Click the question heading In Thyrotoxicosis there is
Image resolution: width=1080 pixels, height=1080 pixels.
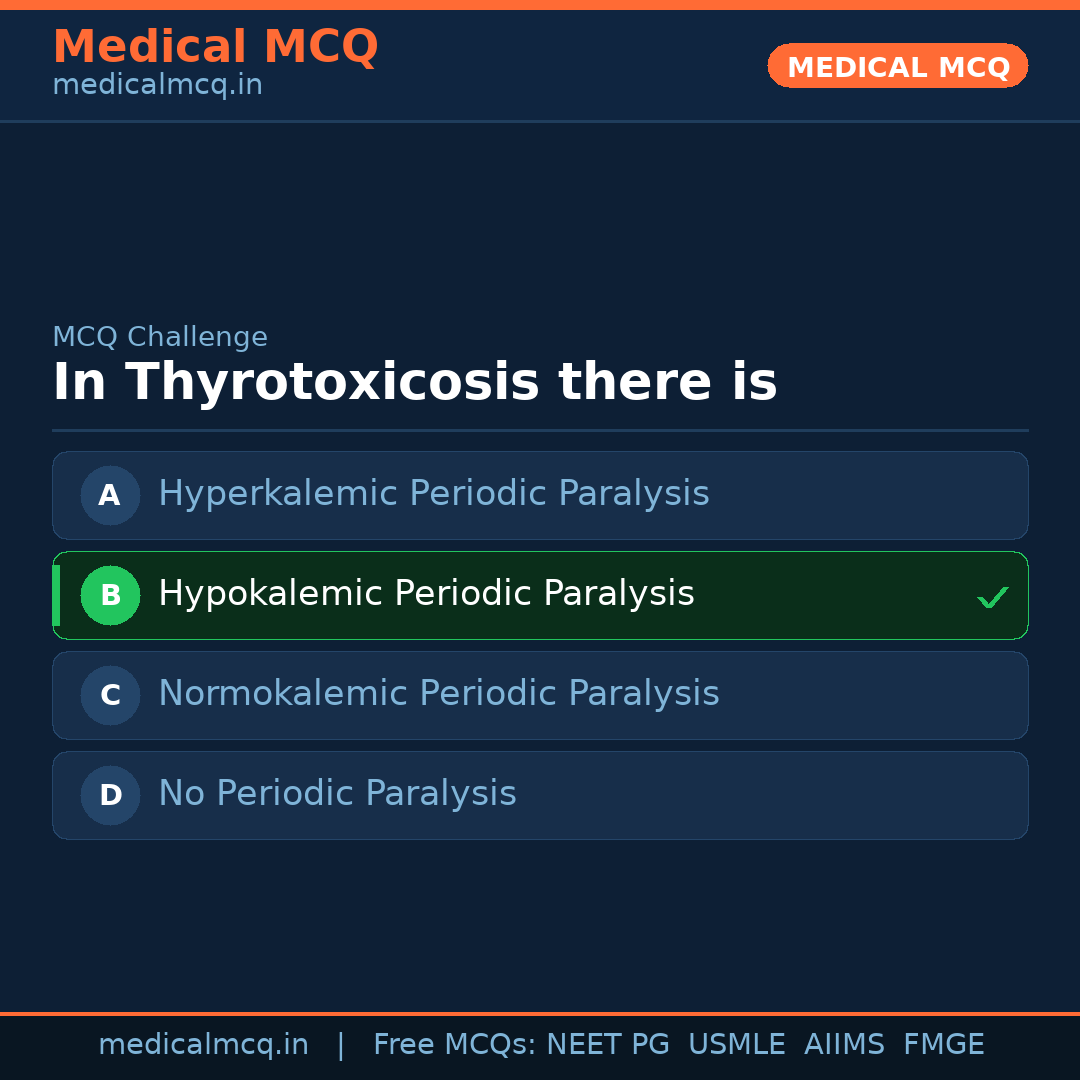pyautogui.click(x=414, y=382)
